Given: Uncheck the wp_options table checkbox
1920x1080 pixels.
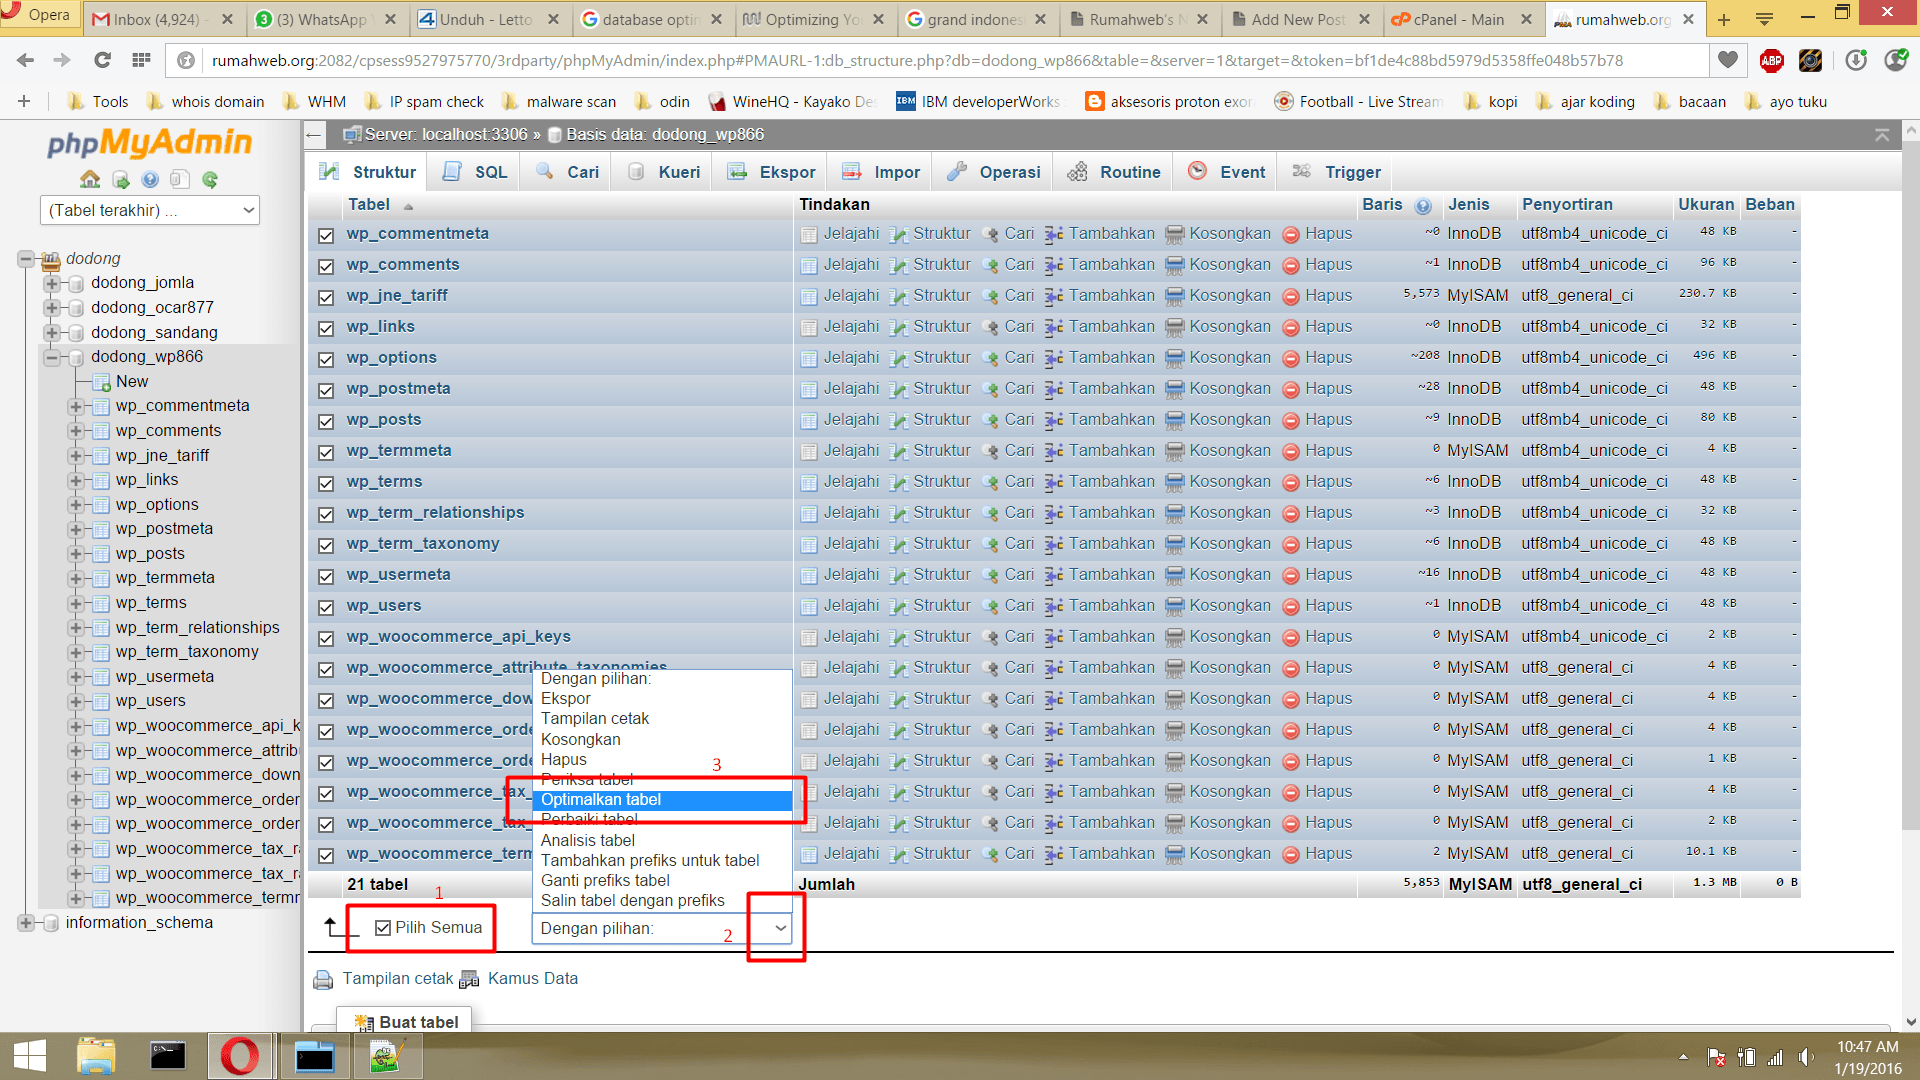Looking at the screenshot, I should pyautogui.click(x=326, y=360).
